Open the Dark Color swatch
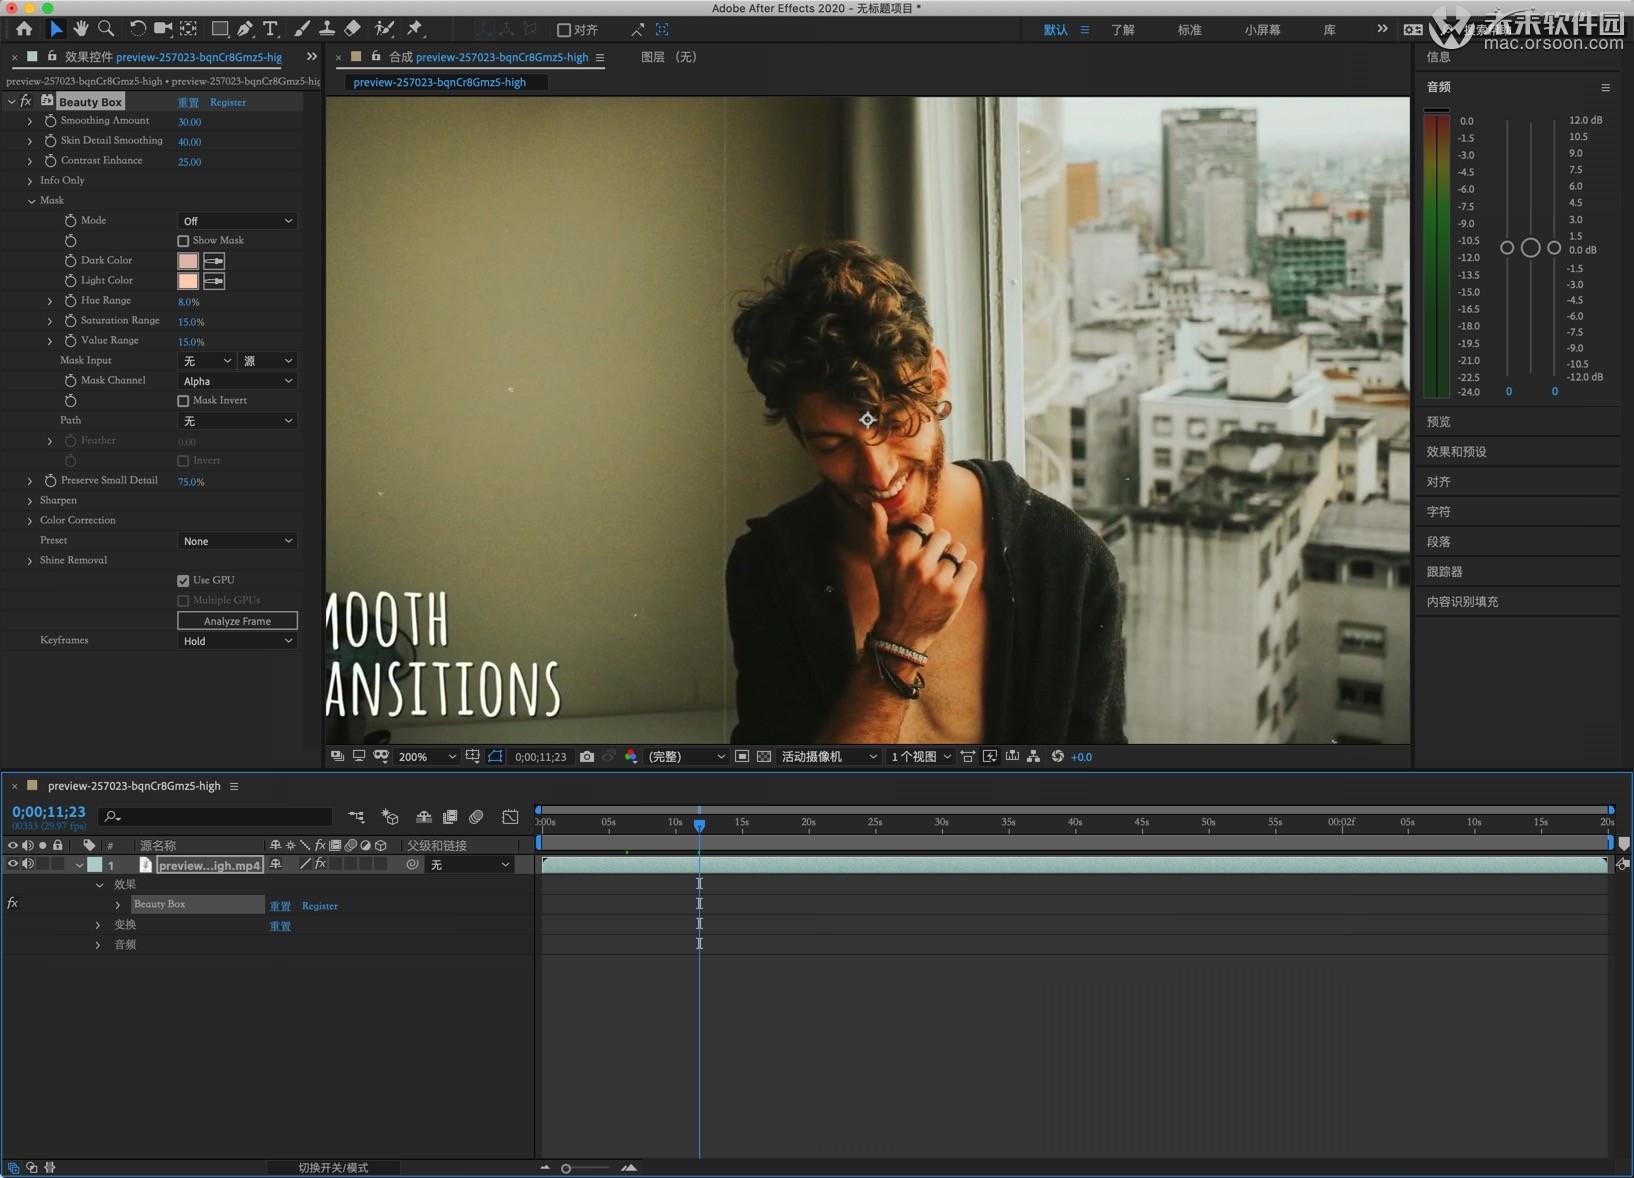Image resolution: width=1634 pixels, height=1178 pixels. tap(188, 261)
